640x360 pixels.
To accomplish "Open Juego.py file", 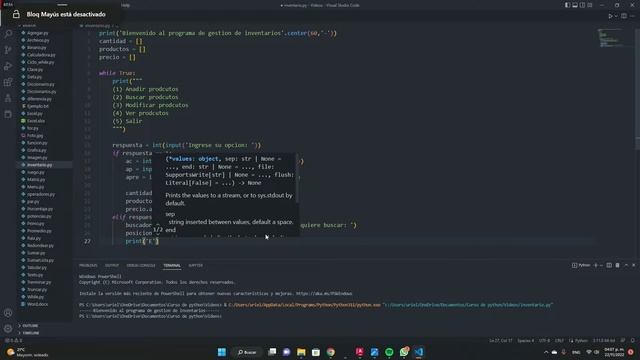I will (36, 172).
